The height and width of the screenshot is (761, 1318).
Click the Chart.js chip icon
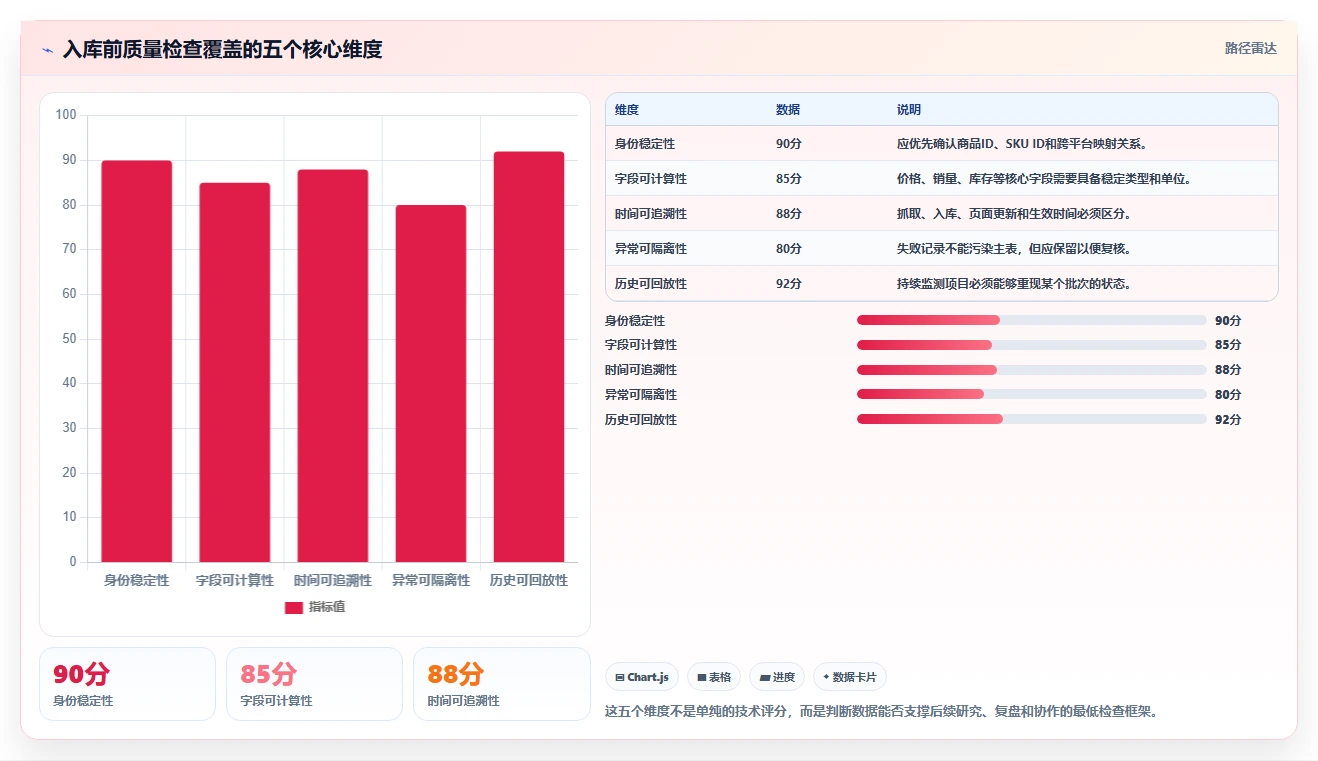[x=620, y=677]
